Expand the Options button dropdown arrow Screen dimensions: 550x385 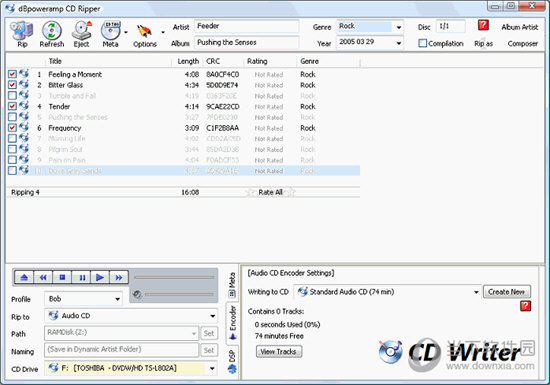click(163, 32)
